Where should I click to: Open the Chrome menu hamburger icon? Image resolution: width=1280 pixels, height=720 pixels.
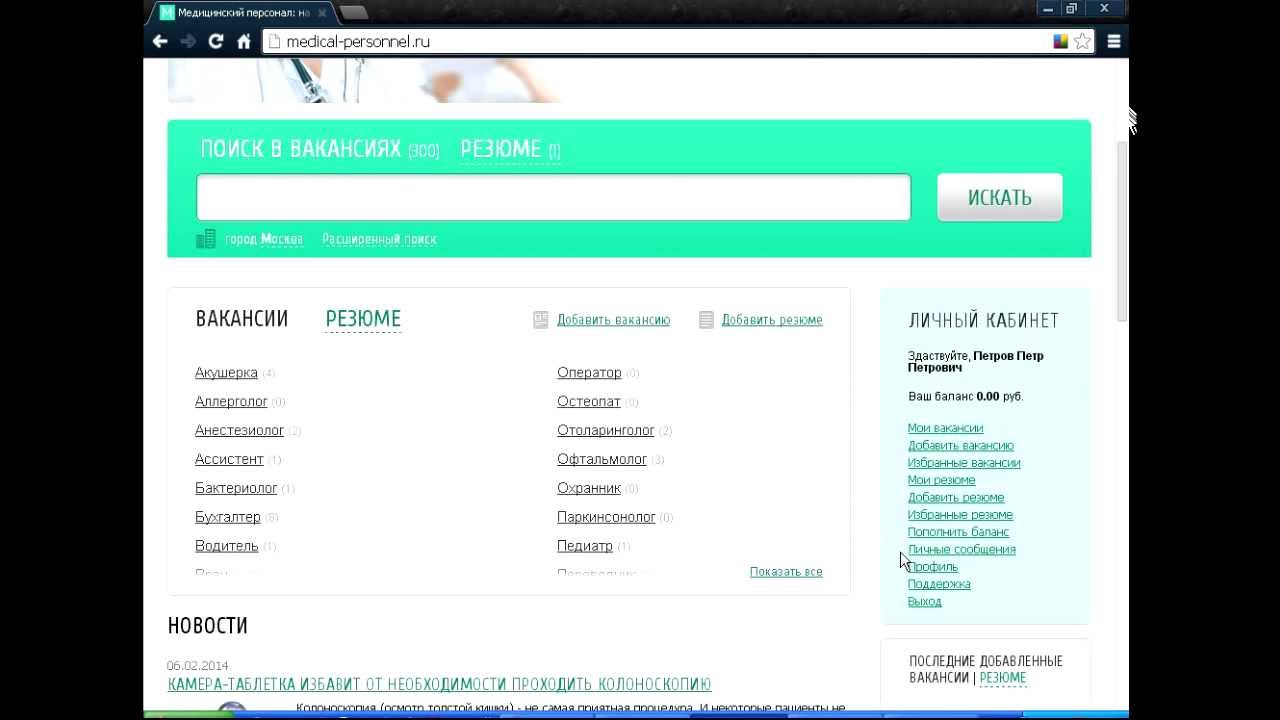pyautogui.click(x=1114, y=41)
